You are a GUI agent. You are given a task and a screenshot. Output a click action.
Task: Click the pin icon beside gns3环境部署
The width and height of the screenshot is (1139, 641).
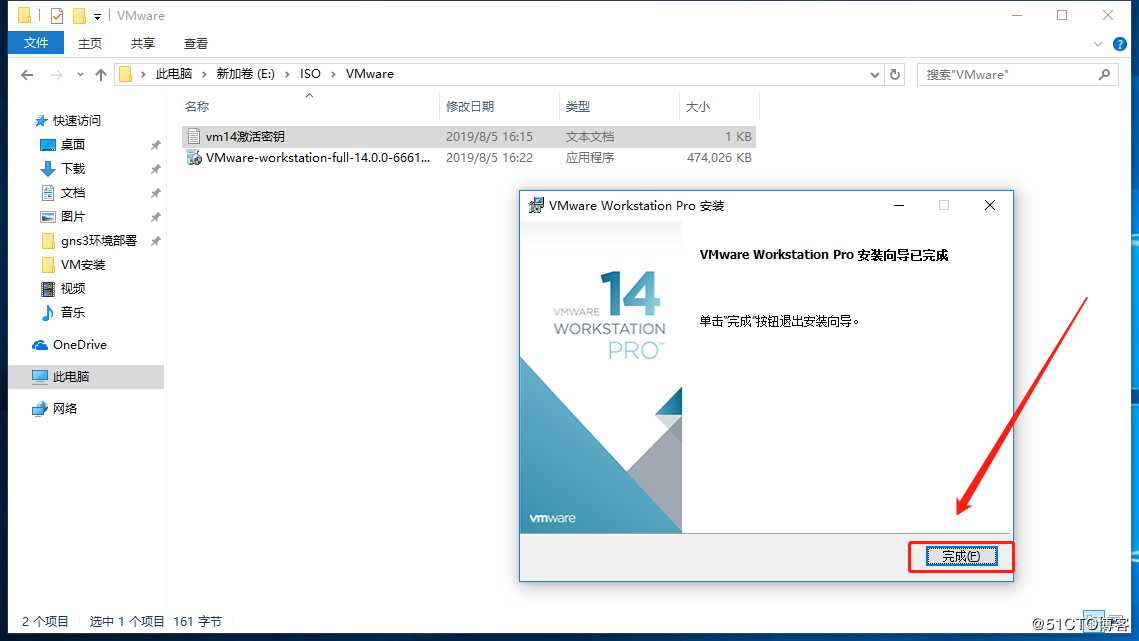(x=155, y=241)
